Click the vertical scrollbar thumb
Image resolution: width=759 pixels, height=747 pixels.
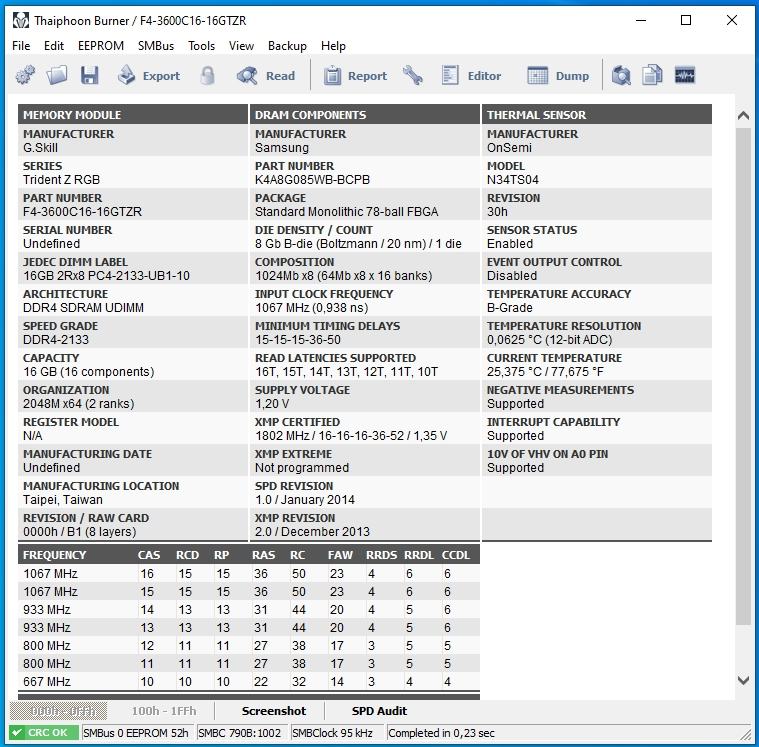coord(743,376)
